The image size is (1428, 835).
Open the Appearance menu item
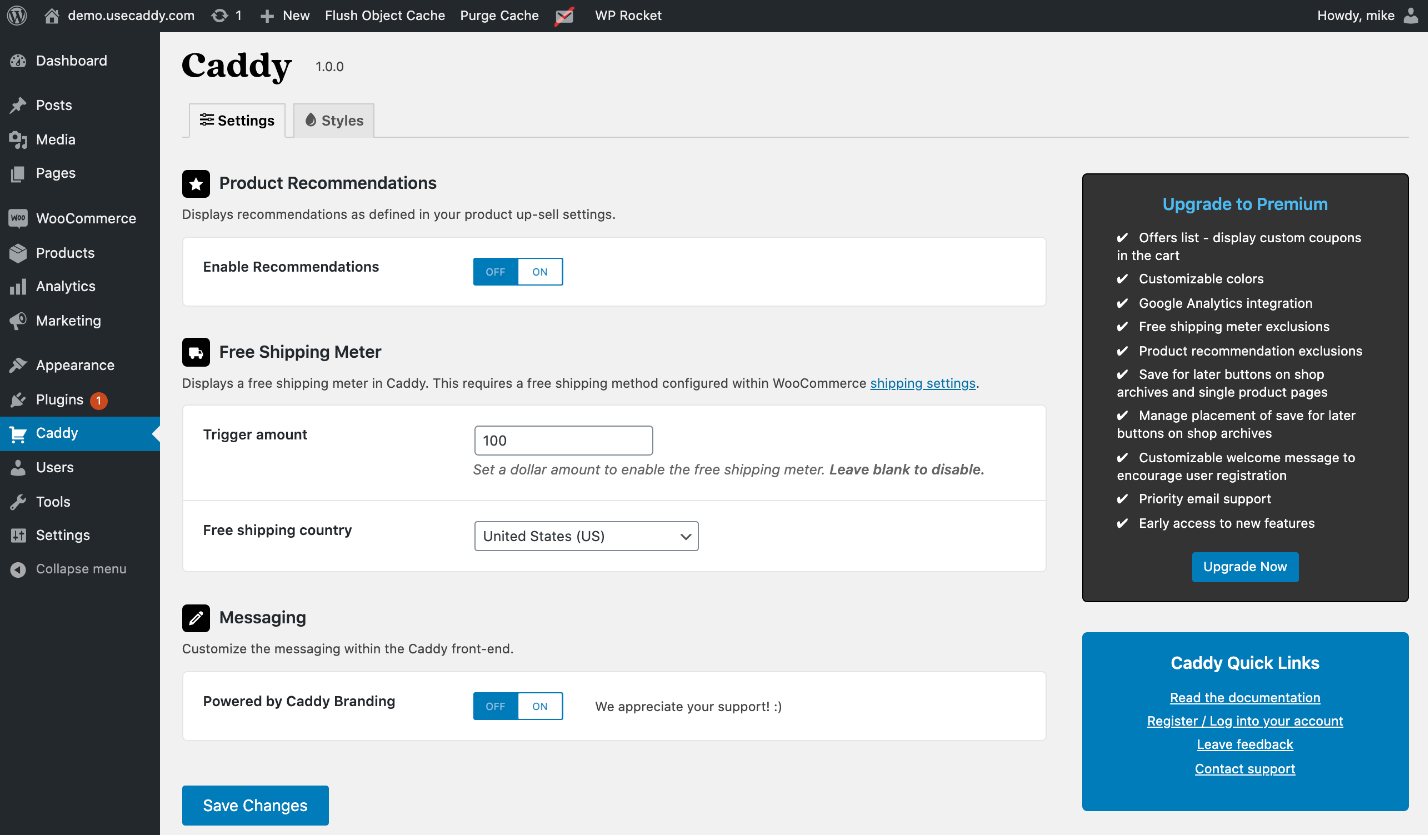(80, 365)
